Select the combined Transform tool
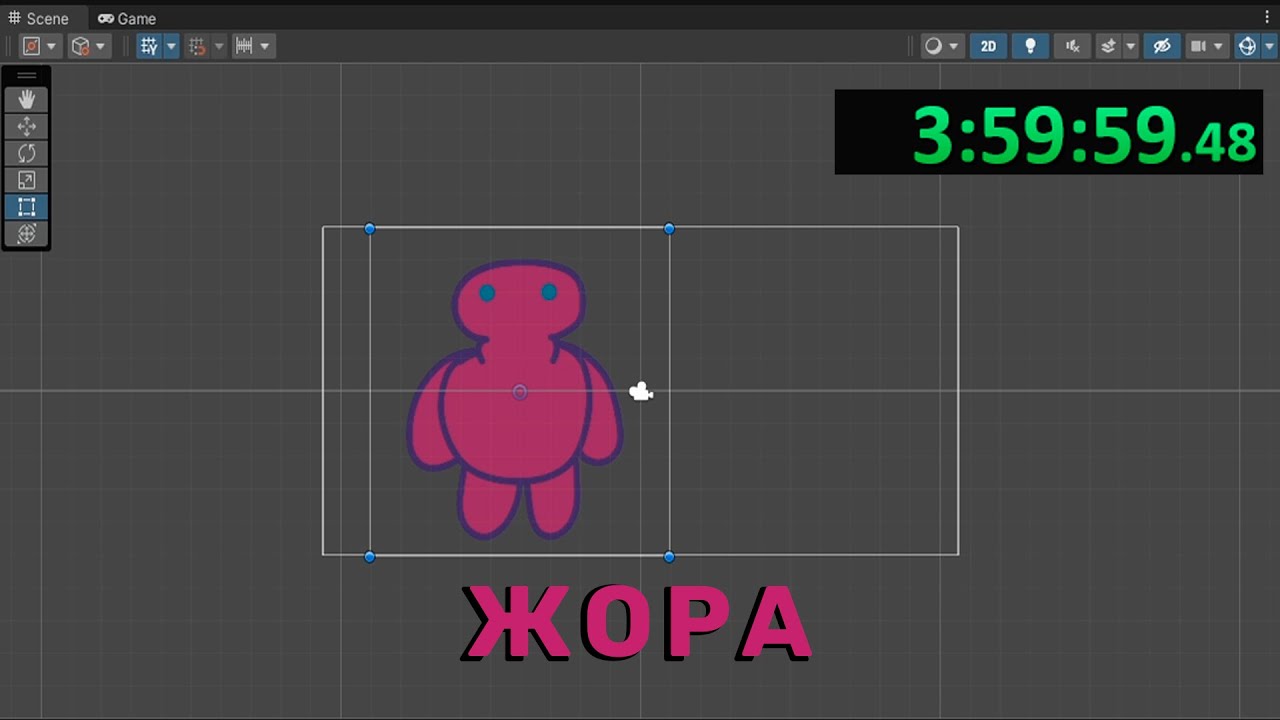The image size is (1280, 720). [x=27, y=234]
